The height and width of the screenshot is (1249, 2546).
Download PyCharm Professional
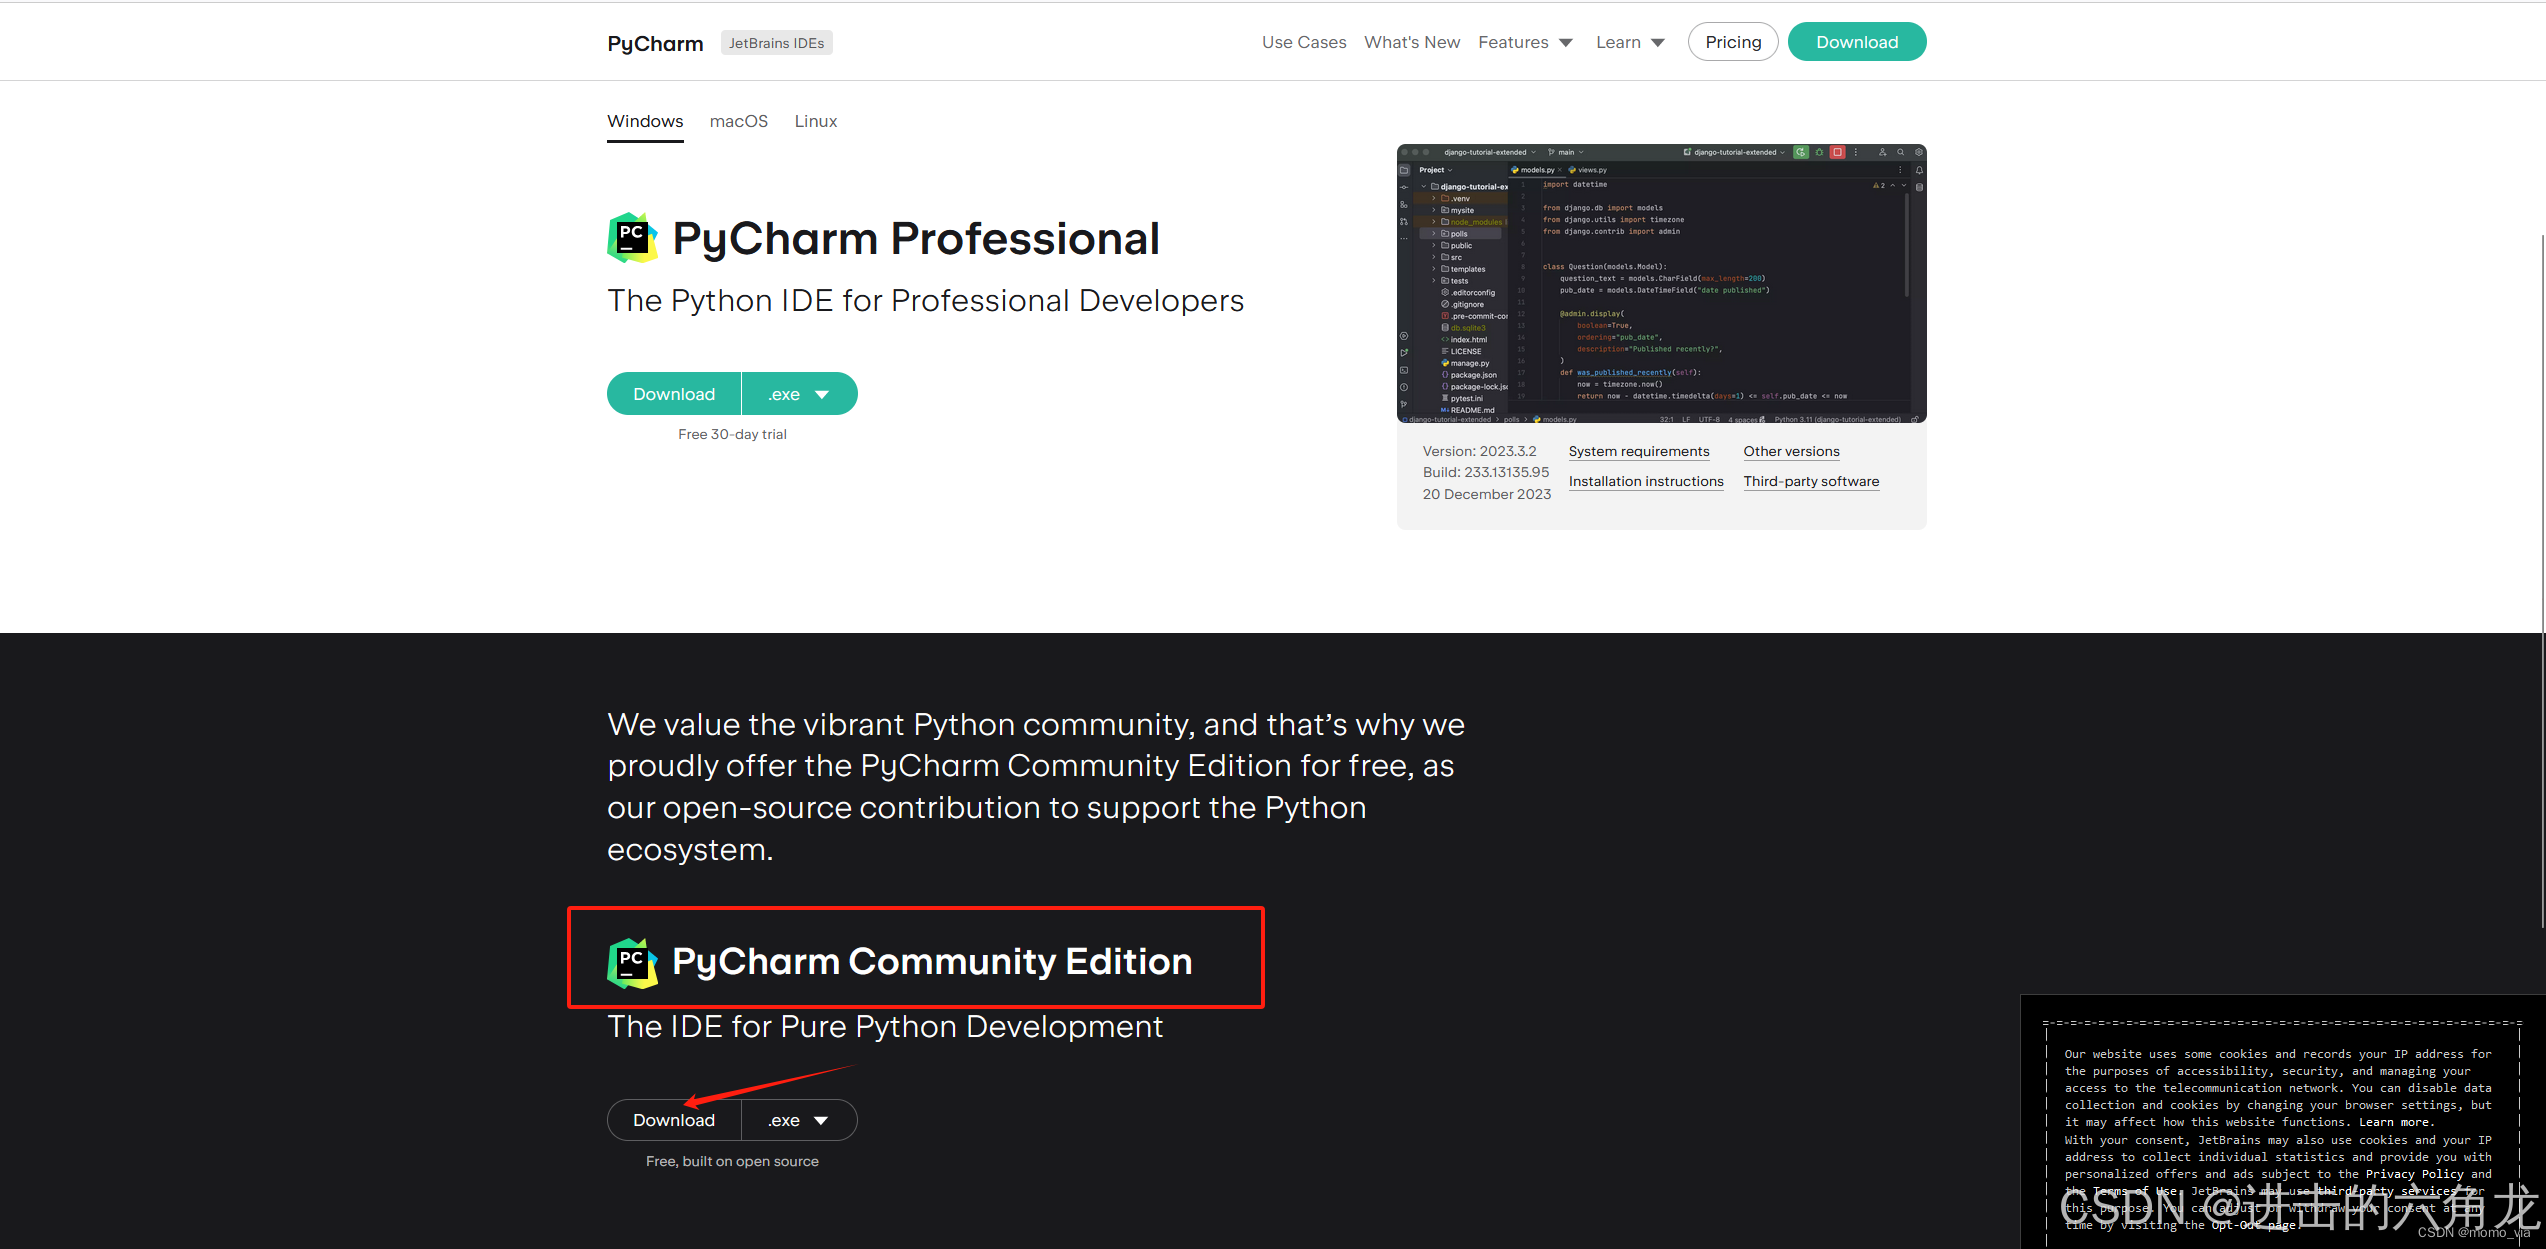tap(674, 394)
